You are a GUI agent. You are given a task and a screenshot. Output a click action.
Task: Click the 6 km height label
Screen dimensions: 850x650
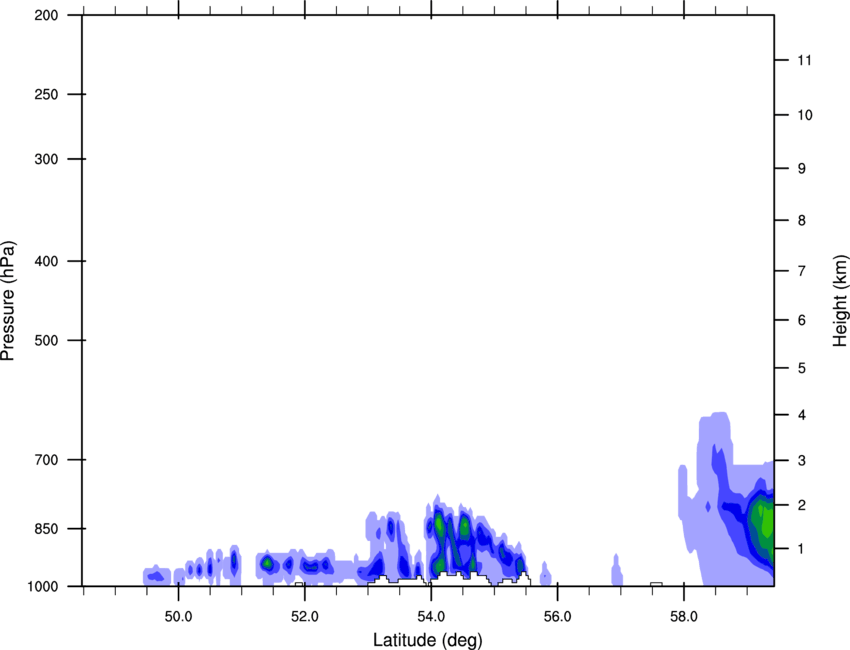click(802, 320)
